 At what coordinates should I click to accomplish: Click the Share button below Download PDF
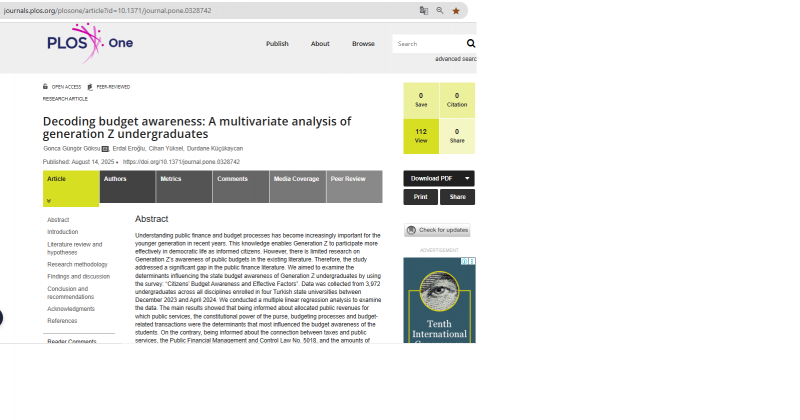[457, 197]
